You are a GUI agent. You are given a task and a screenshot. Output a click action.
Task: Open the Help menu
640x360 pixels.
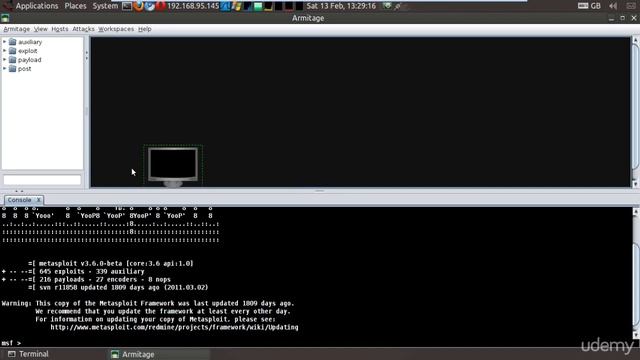(x=144, y=29)
